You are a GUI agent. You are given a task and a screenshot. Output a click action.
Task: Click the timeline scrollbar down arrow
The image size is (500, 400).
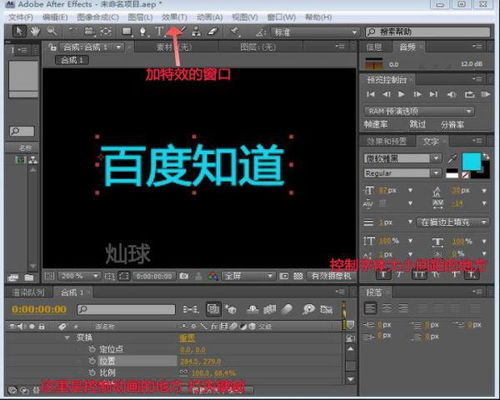pos(351,379)
